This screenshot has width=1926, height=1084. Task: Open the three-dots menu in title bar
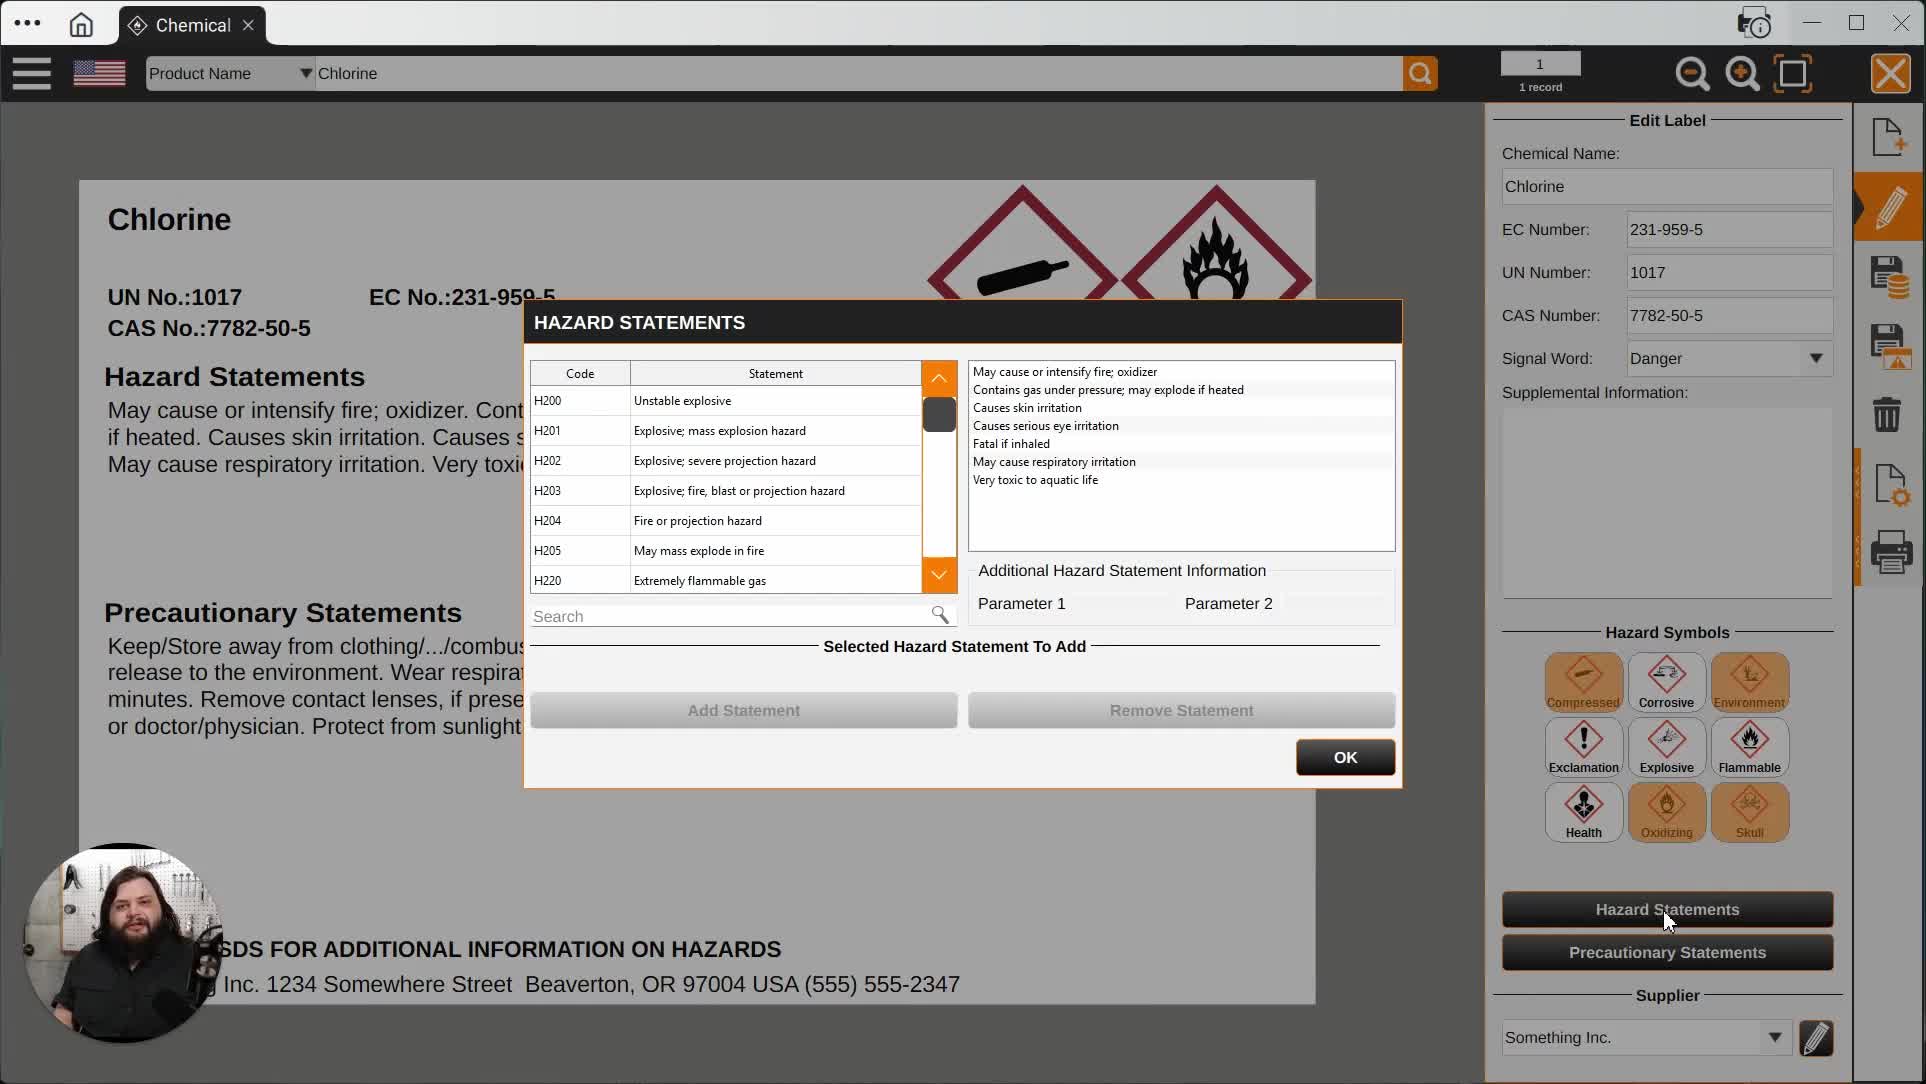click(x=28, y=23)
